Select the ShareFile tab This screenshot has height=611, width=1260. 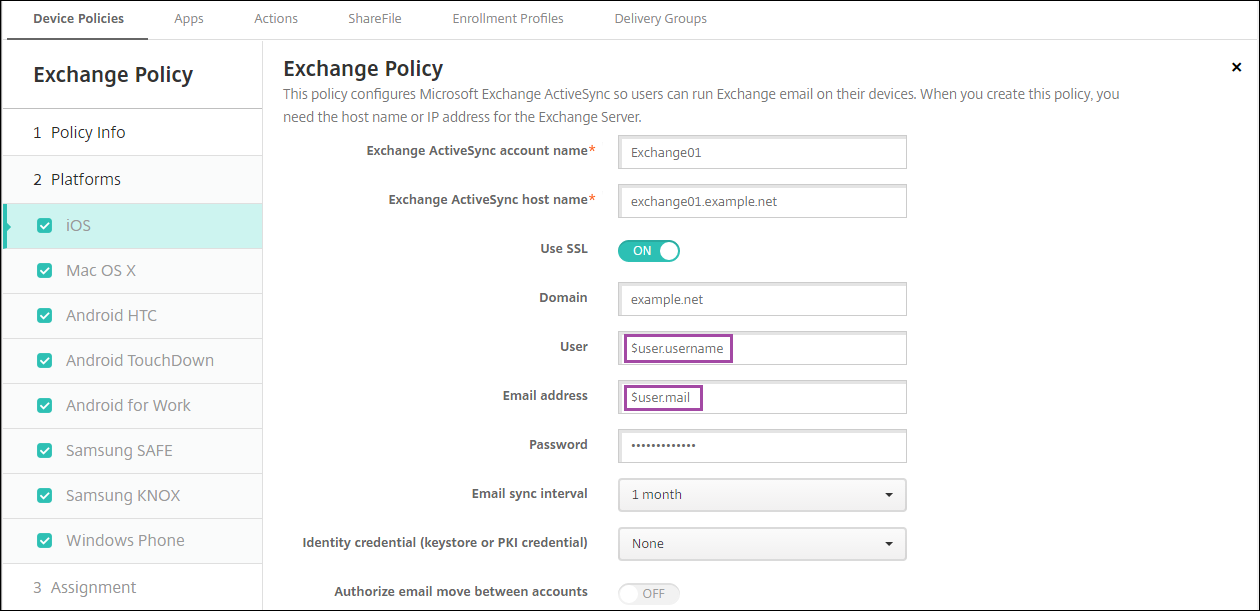(x=375, y=19)
